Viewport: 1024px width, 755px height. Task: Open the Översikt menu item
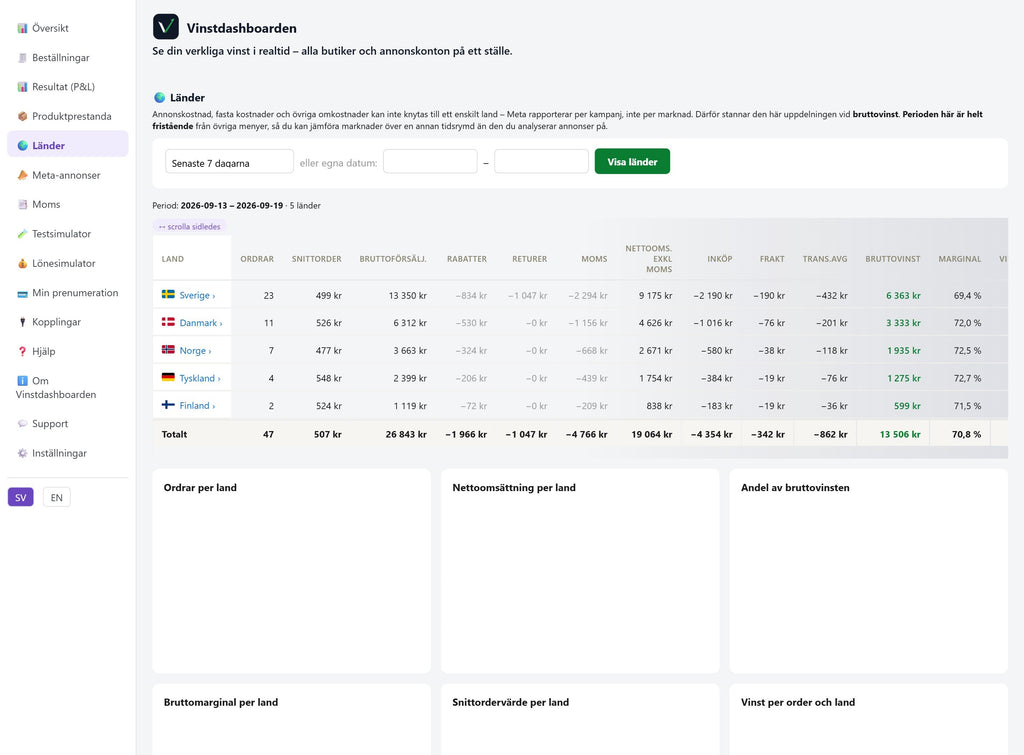[68, 28]
